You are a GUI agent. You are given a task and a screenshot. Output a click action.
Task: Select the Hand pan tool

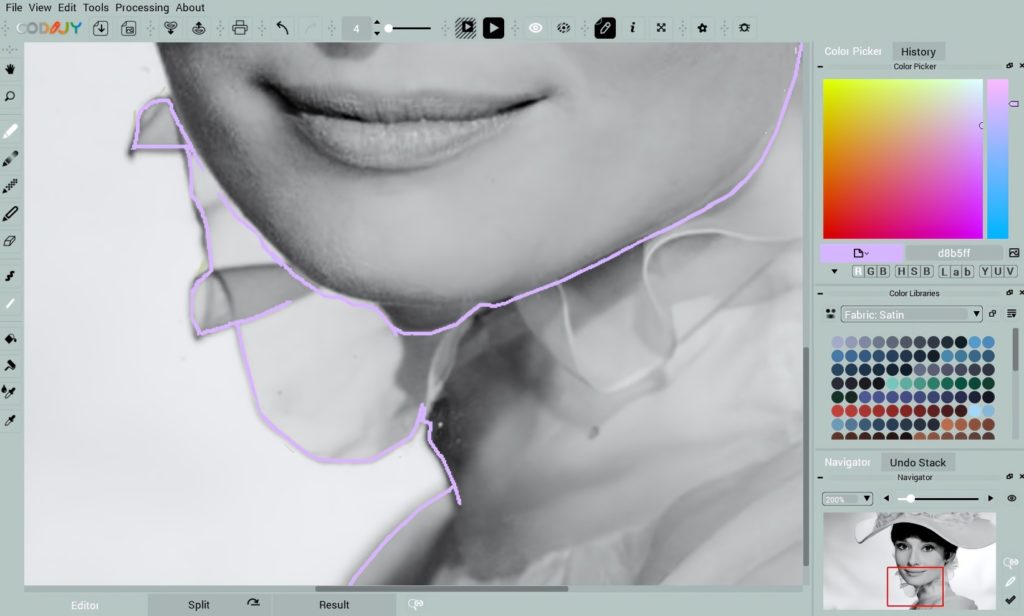(11, 68)
